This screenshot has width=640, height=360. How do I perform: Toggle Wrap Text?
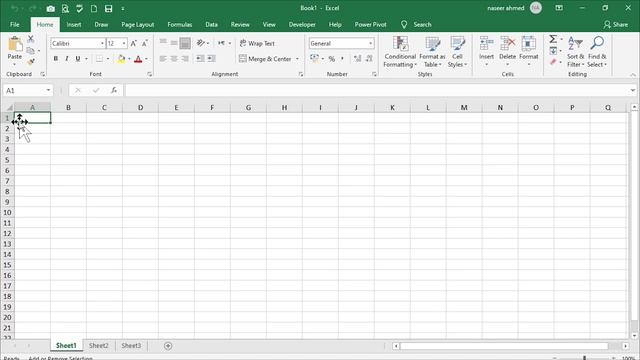coord(257,43)
